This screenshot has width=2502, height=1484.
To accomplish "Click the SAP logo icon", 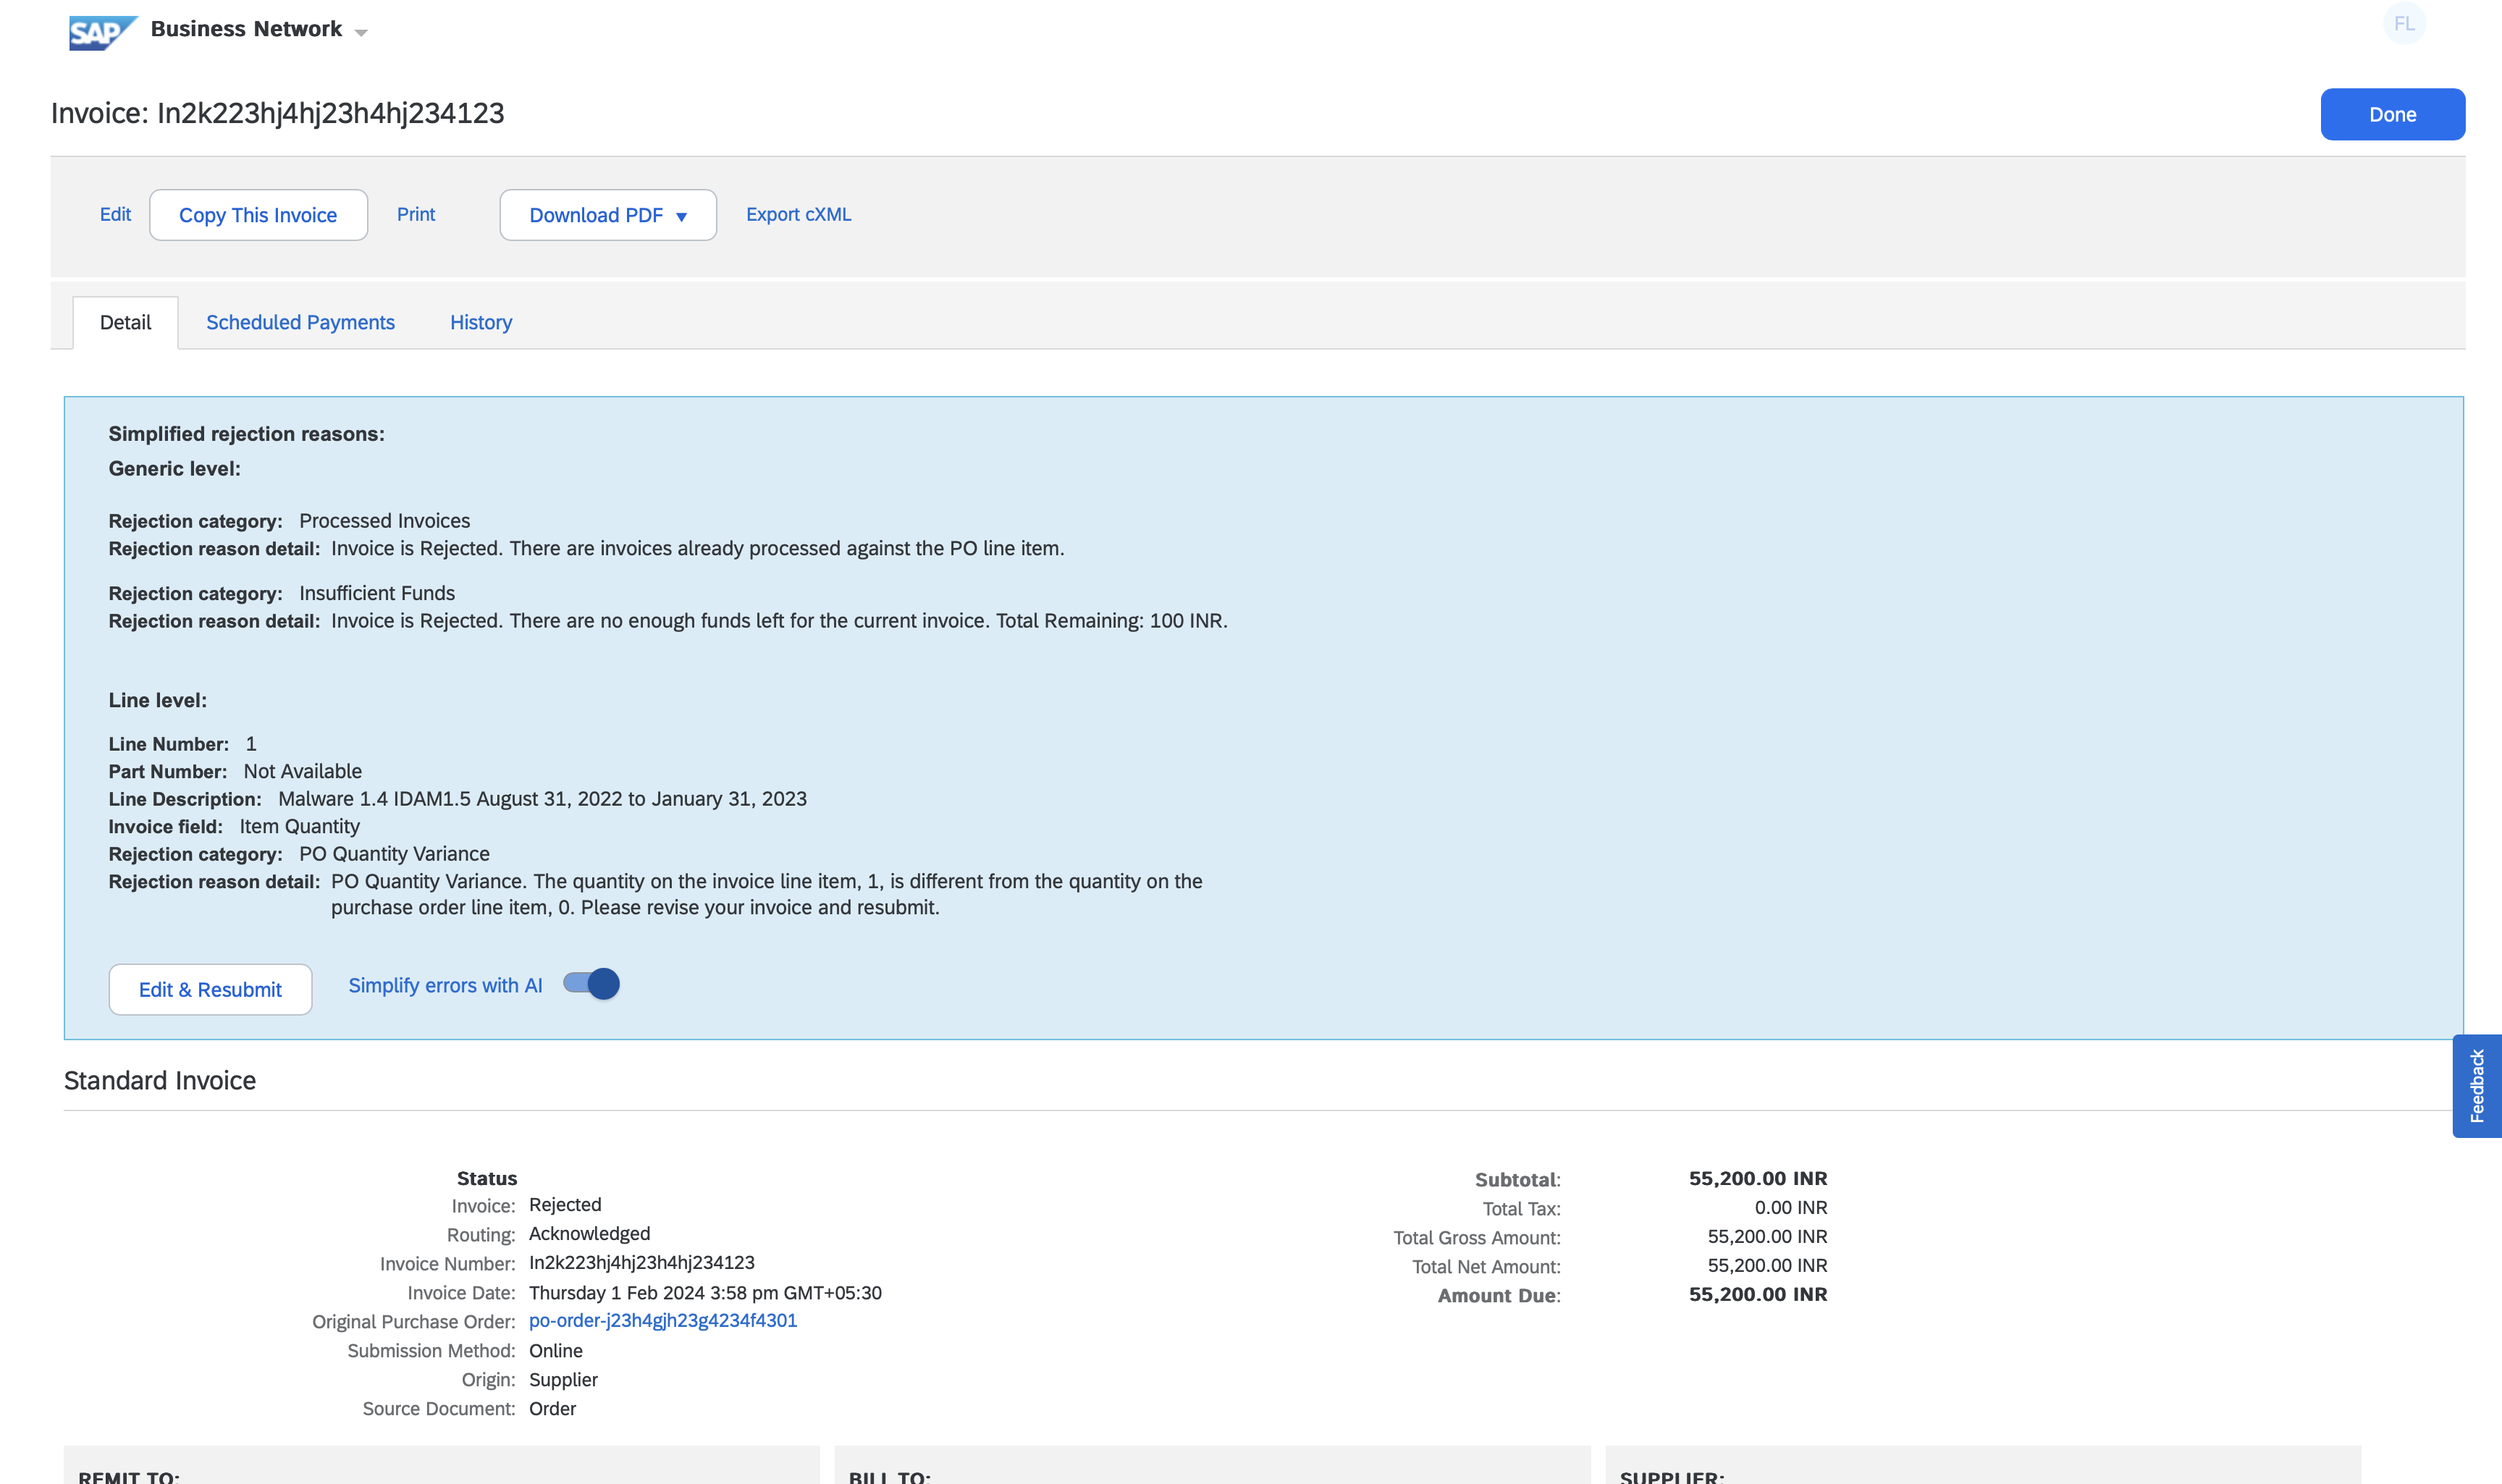I will point(101,33).
